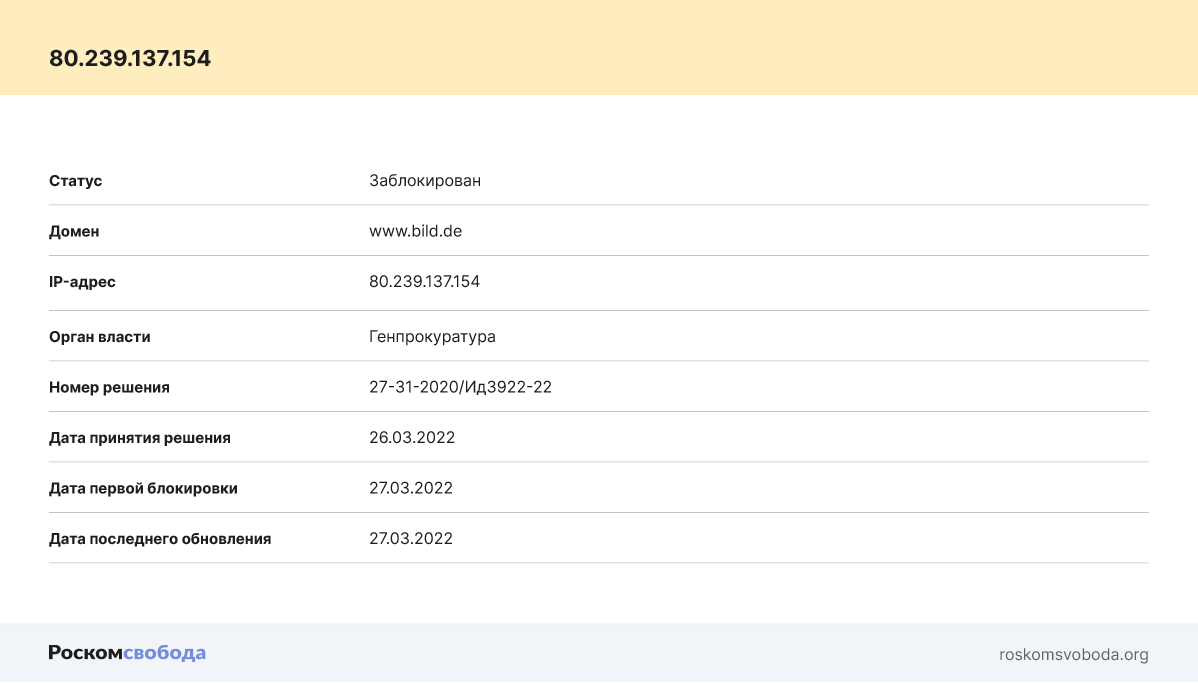Click the 'Дата принятия решения' label
This screenshot has height=683, width=1198.
tap(140, 438)
